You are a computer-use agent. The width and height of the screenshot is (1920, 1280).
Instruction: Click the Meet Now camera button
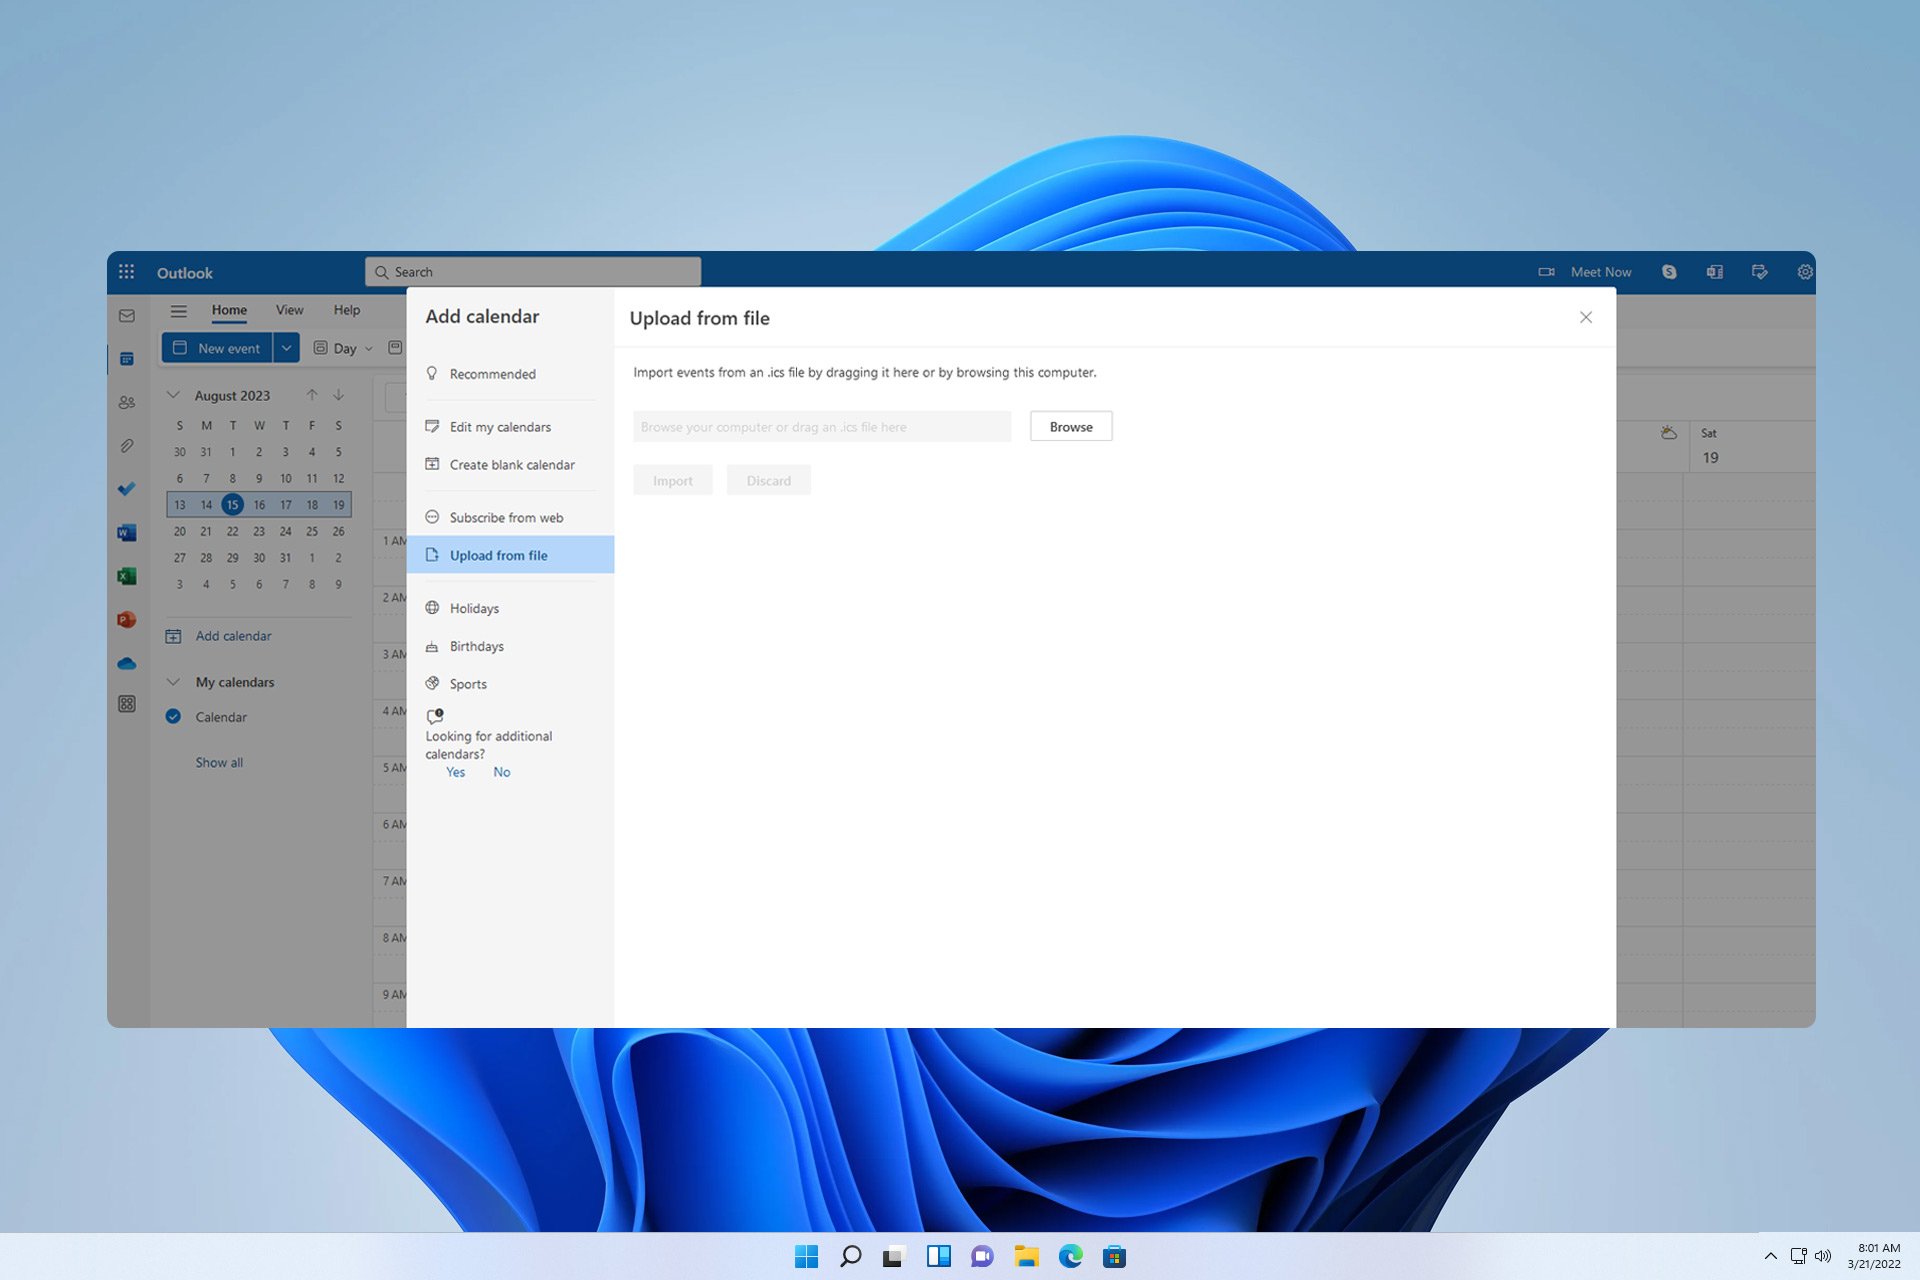tap(1585, 272)
